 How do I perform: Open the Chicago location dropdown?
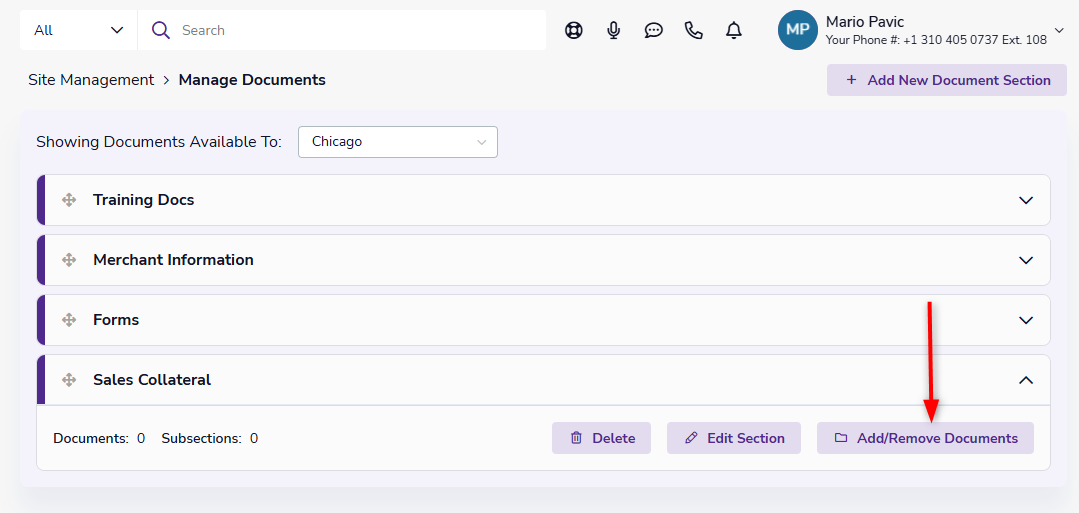point(398,142)
